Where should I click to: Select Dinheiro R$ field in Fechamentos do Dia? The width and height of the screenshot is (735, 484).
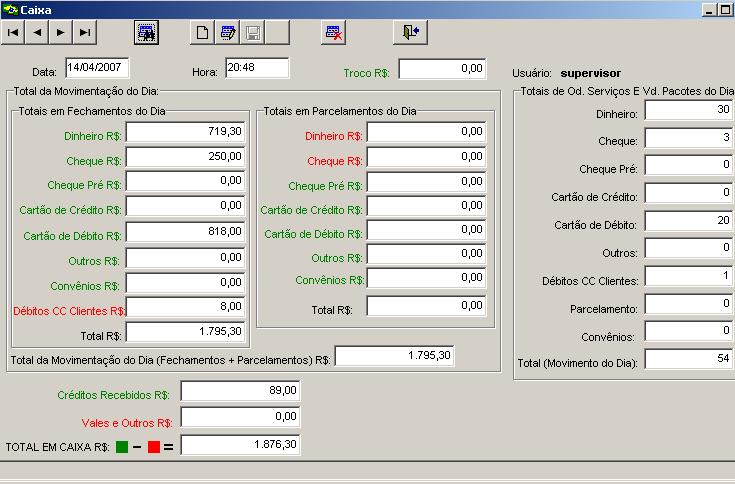click(x=185, y=132)
